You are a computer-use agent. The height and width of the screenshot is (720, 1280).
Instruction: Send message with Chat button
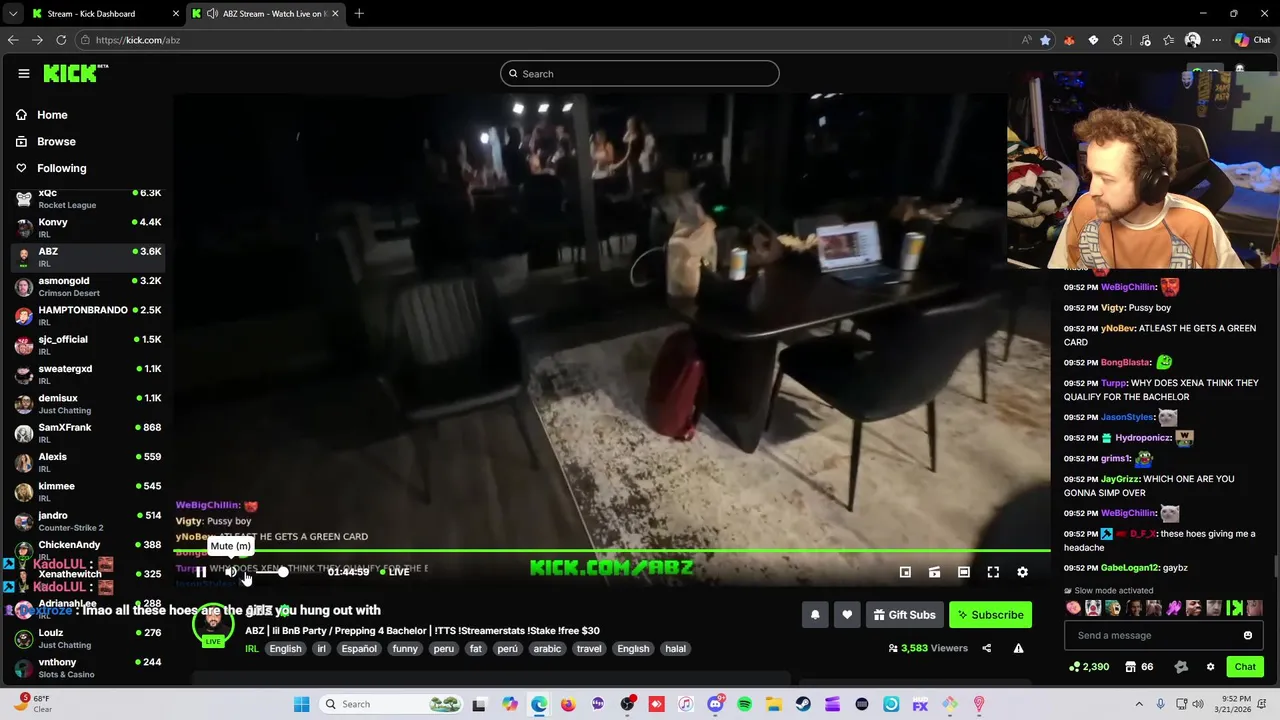(1245, 667)
